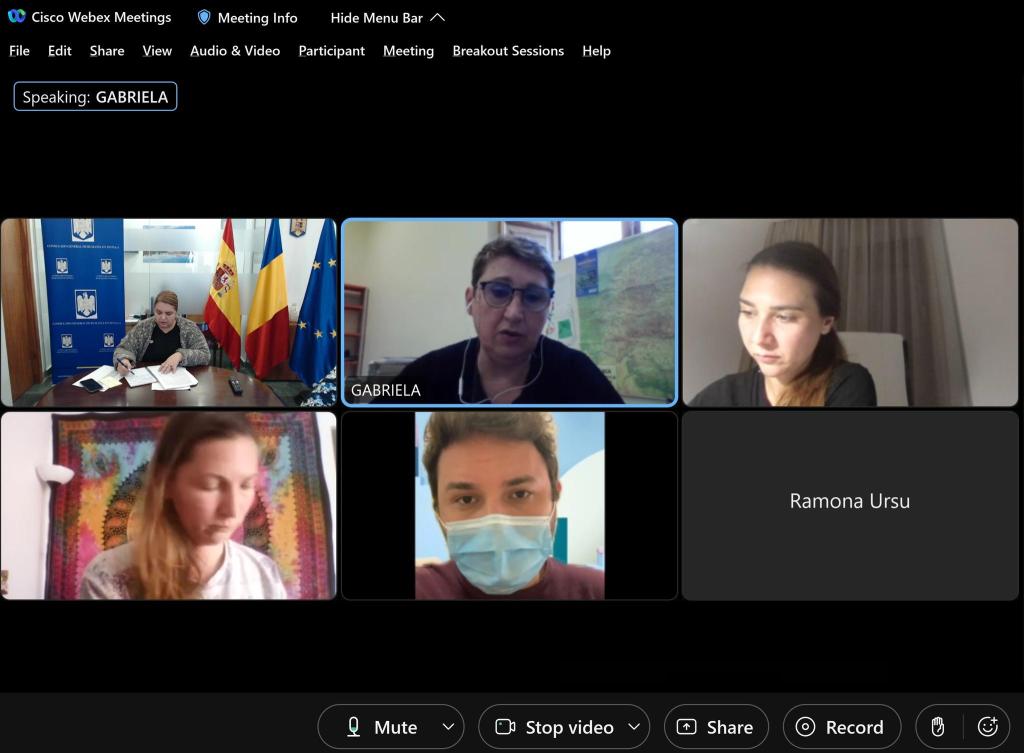The width and height of the screenshot is (1024, 753).
Task: Click the raise hand icon
Action: point(938,727)
